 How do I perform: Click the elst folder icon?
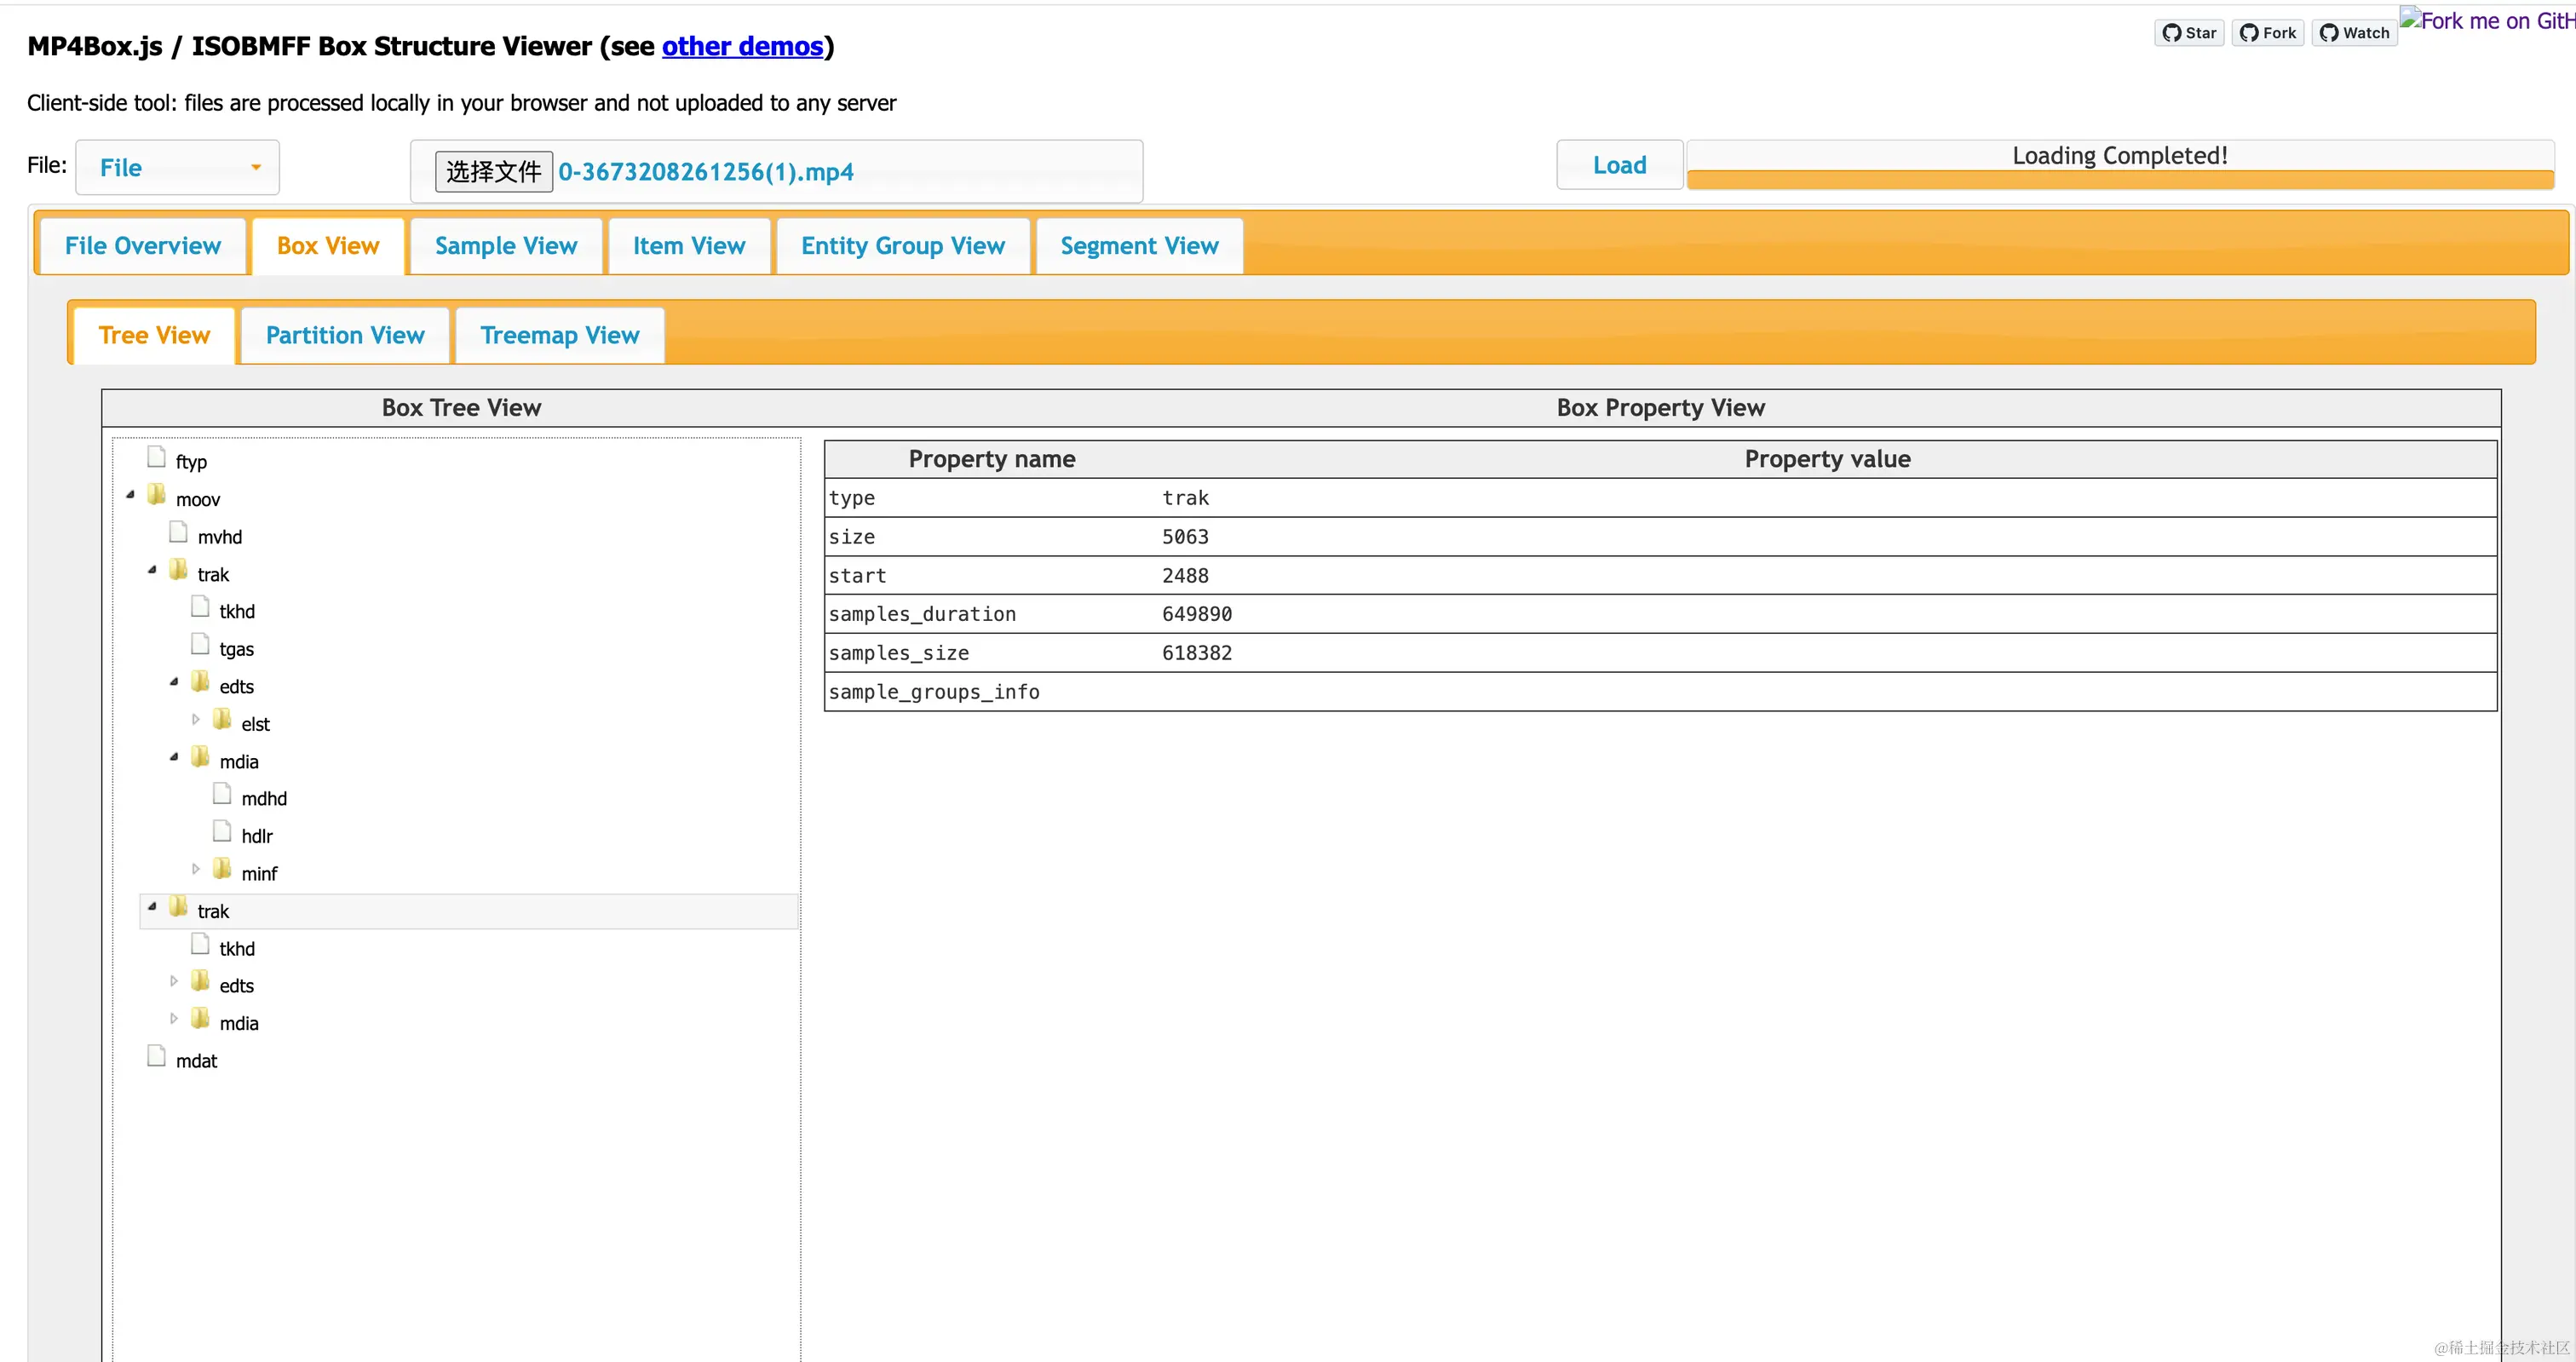[223, 720]
